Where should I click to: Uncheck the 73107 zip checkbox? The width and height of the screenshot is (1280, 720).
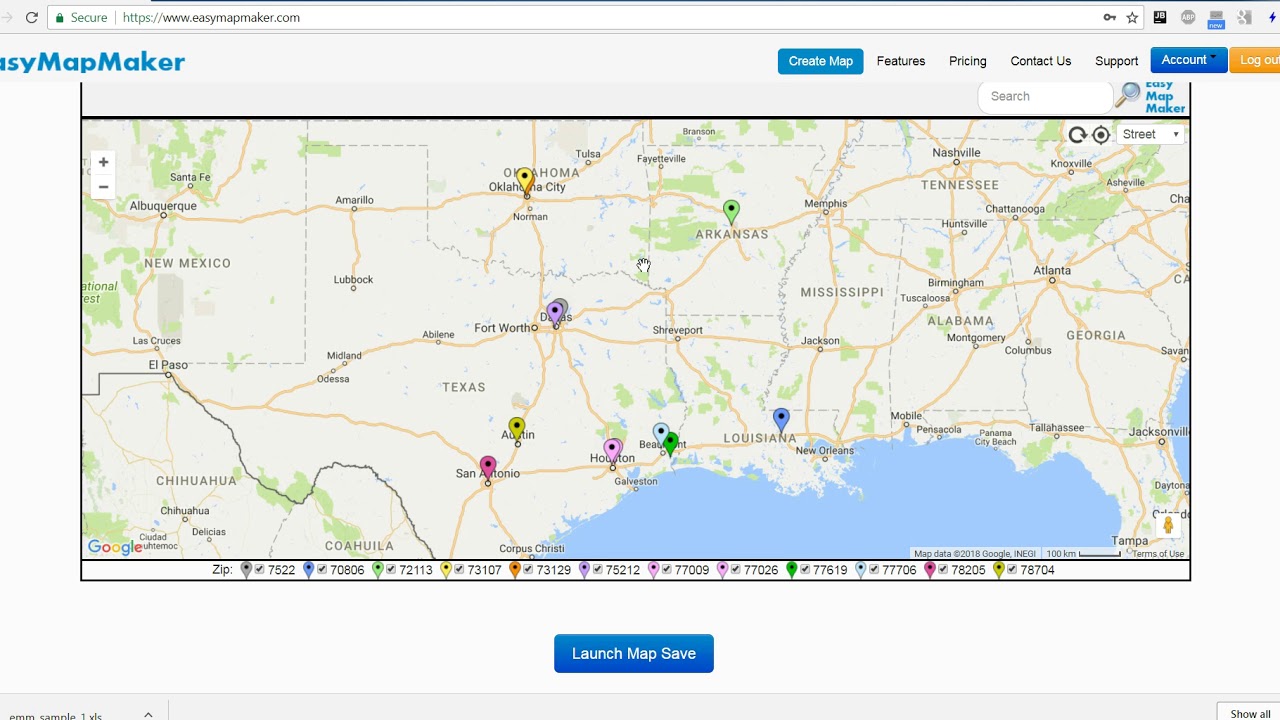(459, 570)
